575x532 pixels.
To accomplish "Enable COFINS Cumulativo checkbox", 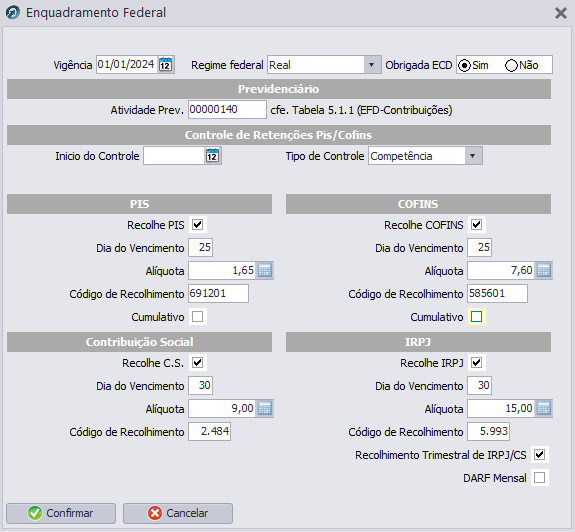I will point(476,317).
